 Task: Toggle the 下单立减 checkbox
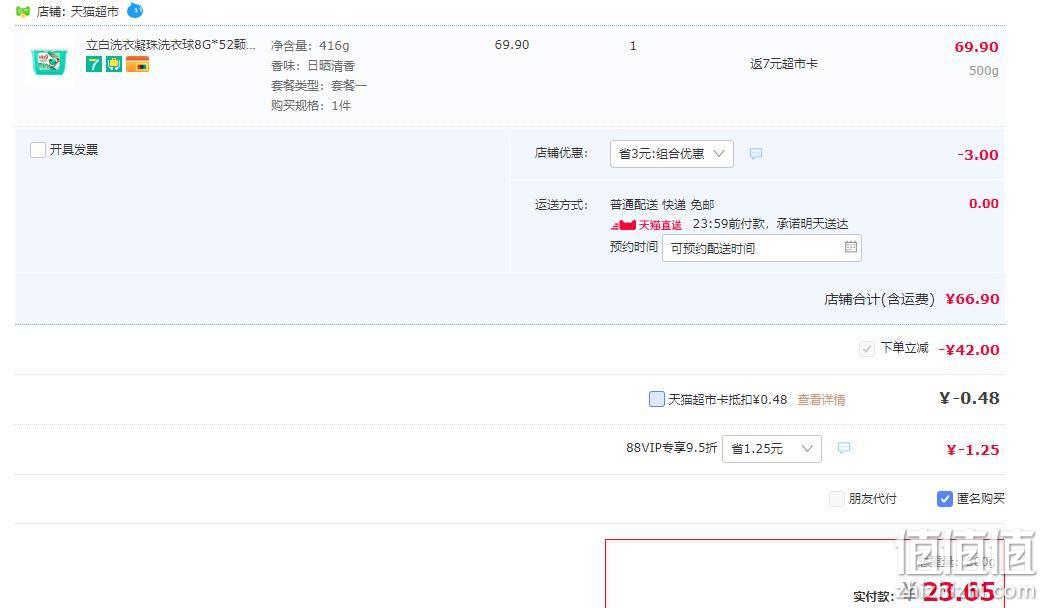pyautogui.click(x=866, y=349)
